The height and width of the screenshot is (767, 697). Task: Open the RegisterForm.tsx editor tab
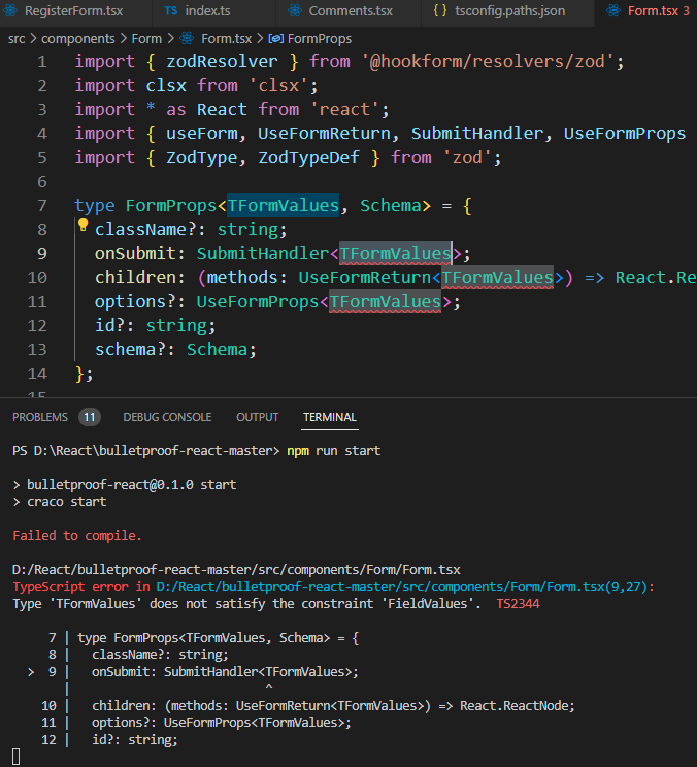pyautogui.click(x=73, y=11)
